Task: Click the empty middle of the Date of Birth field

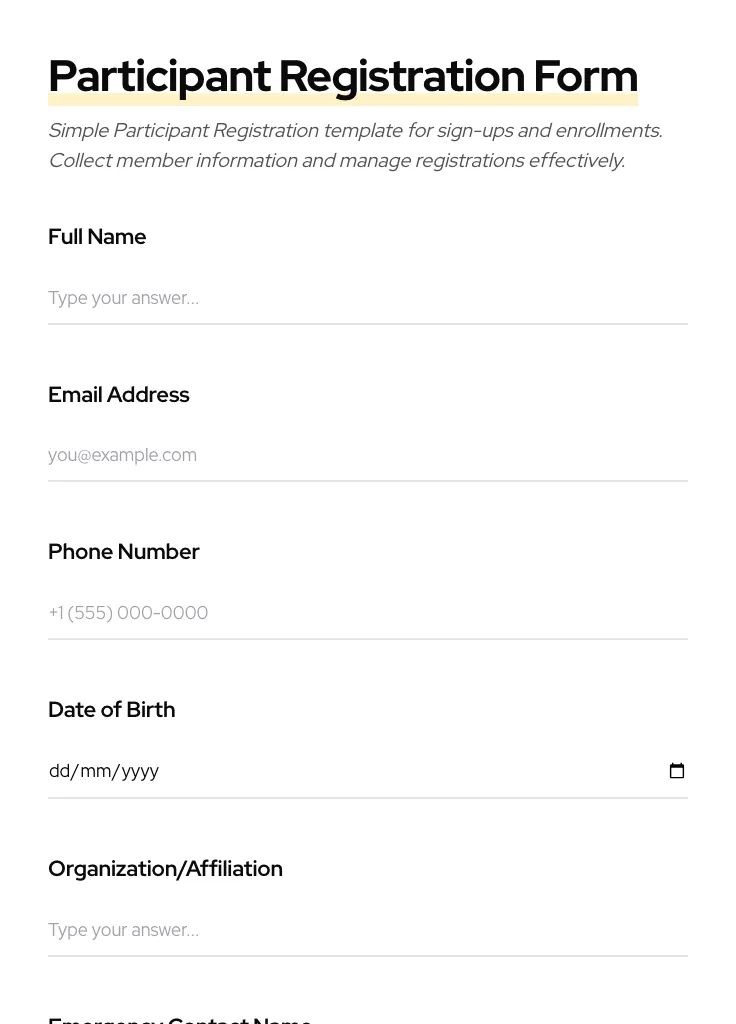Action: tap(400, 771)
